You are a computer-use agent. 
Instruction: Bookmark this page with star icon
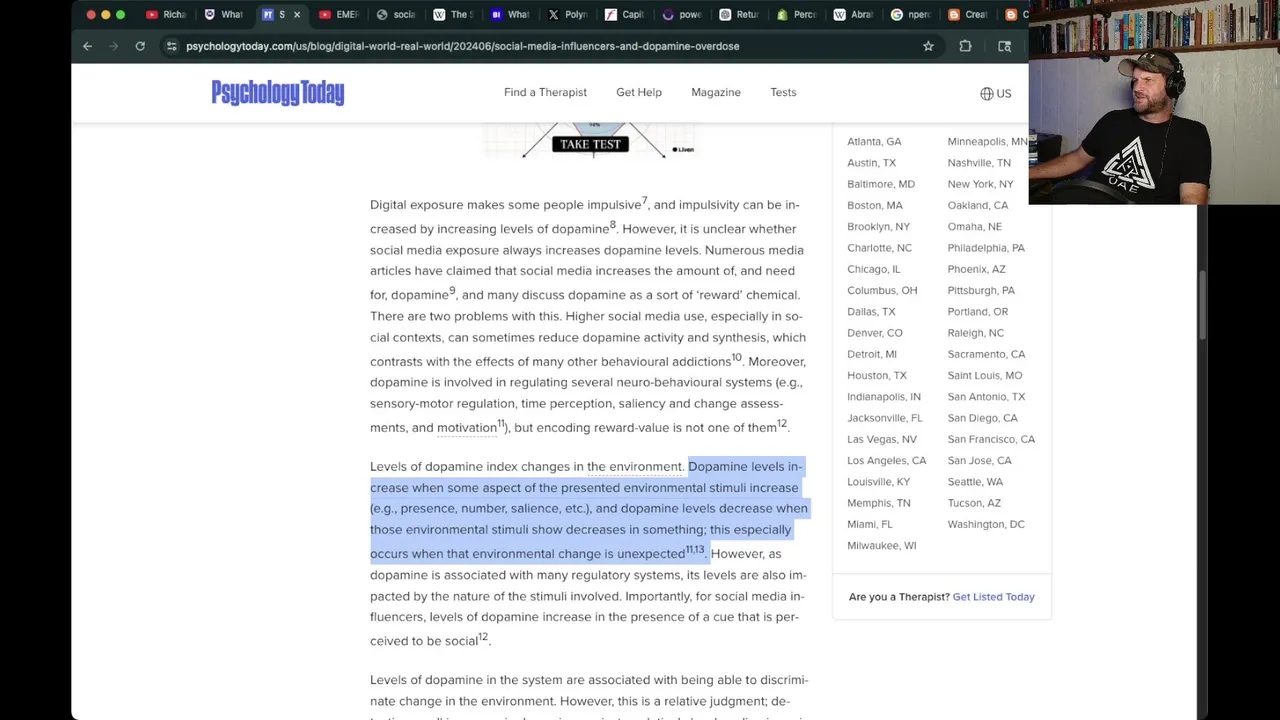[x=928, y=46]
